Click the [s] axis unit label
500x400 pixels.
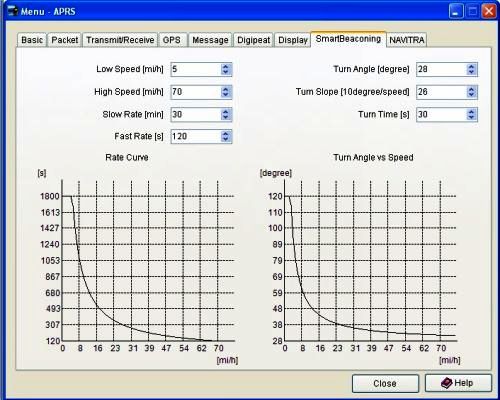(42, 173)
